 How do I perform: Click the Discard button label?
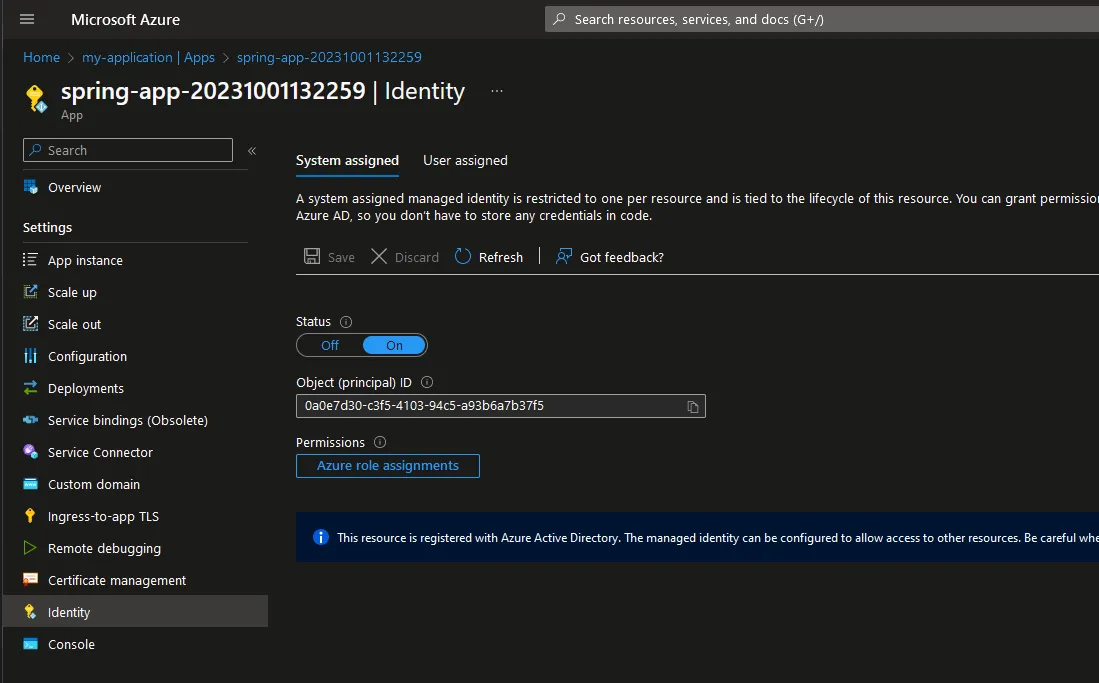[x=417, y=257]
